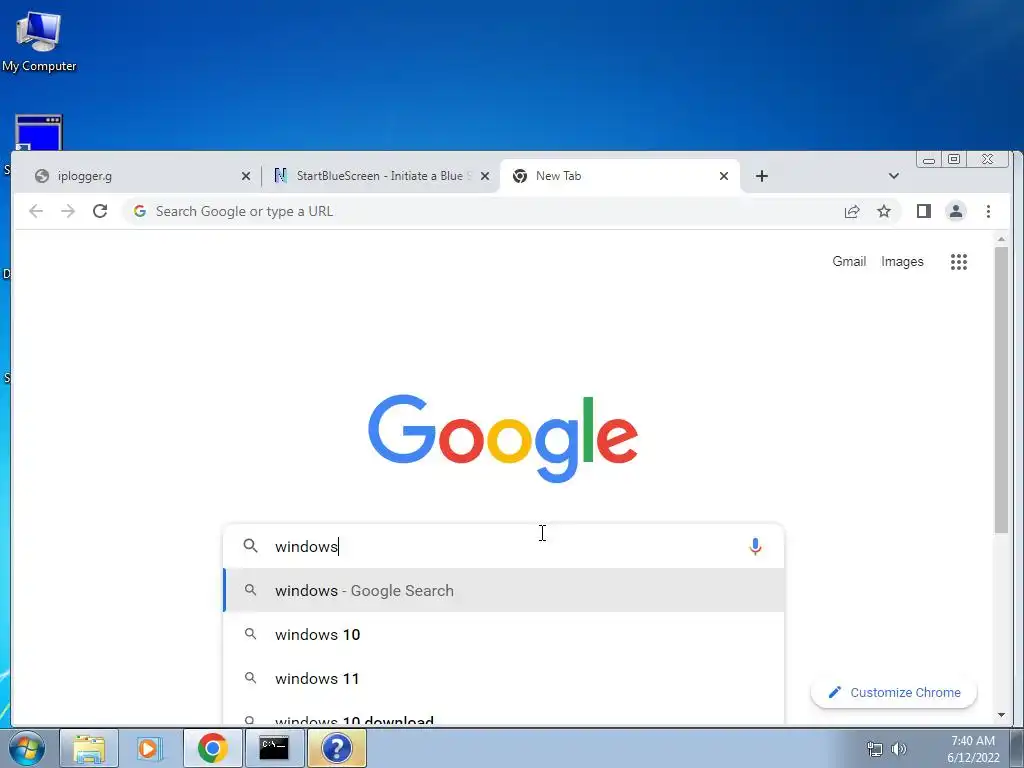Close the iplogger.g tab

click(x=246, y=176)
